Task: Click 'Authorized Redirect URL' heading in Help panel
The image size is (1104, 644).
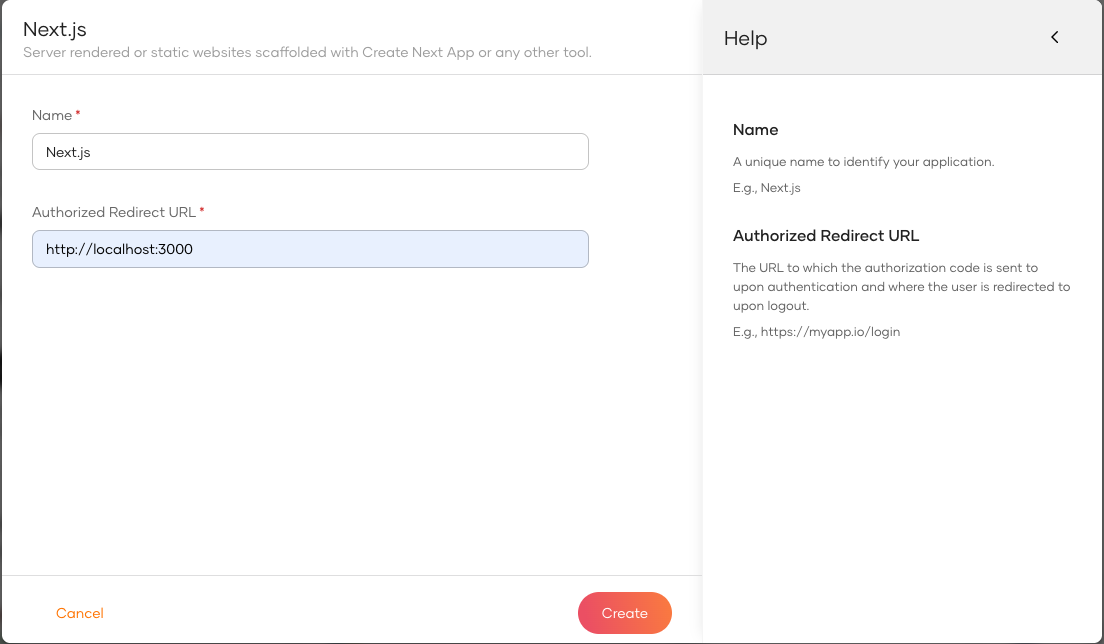Action: click(826, 236)
